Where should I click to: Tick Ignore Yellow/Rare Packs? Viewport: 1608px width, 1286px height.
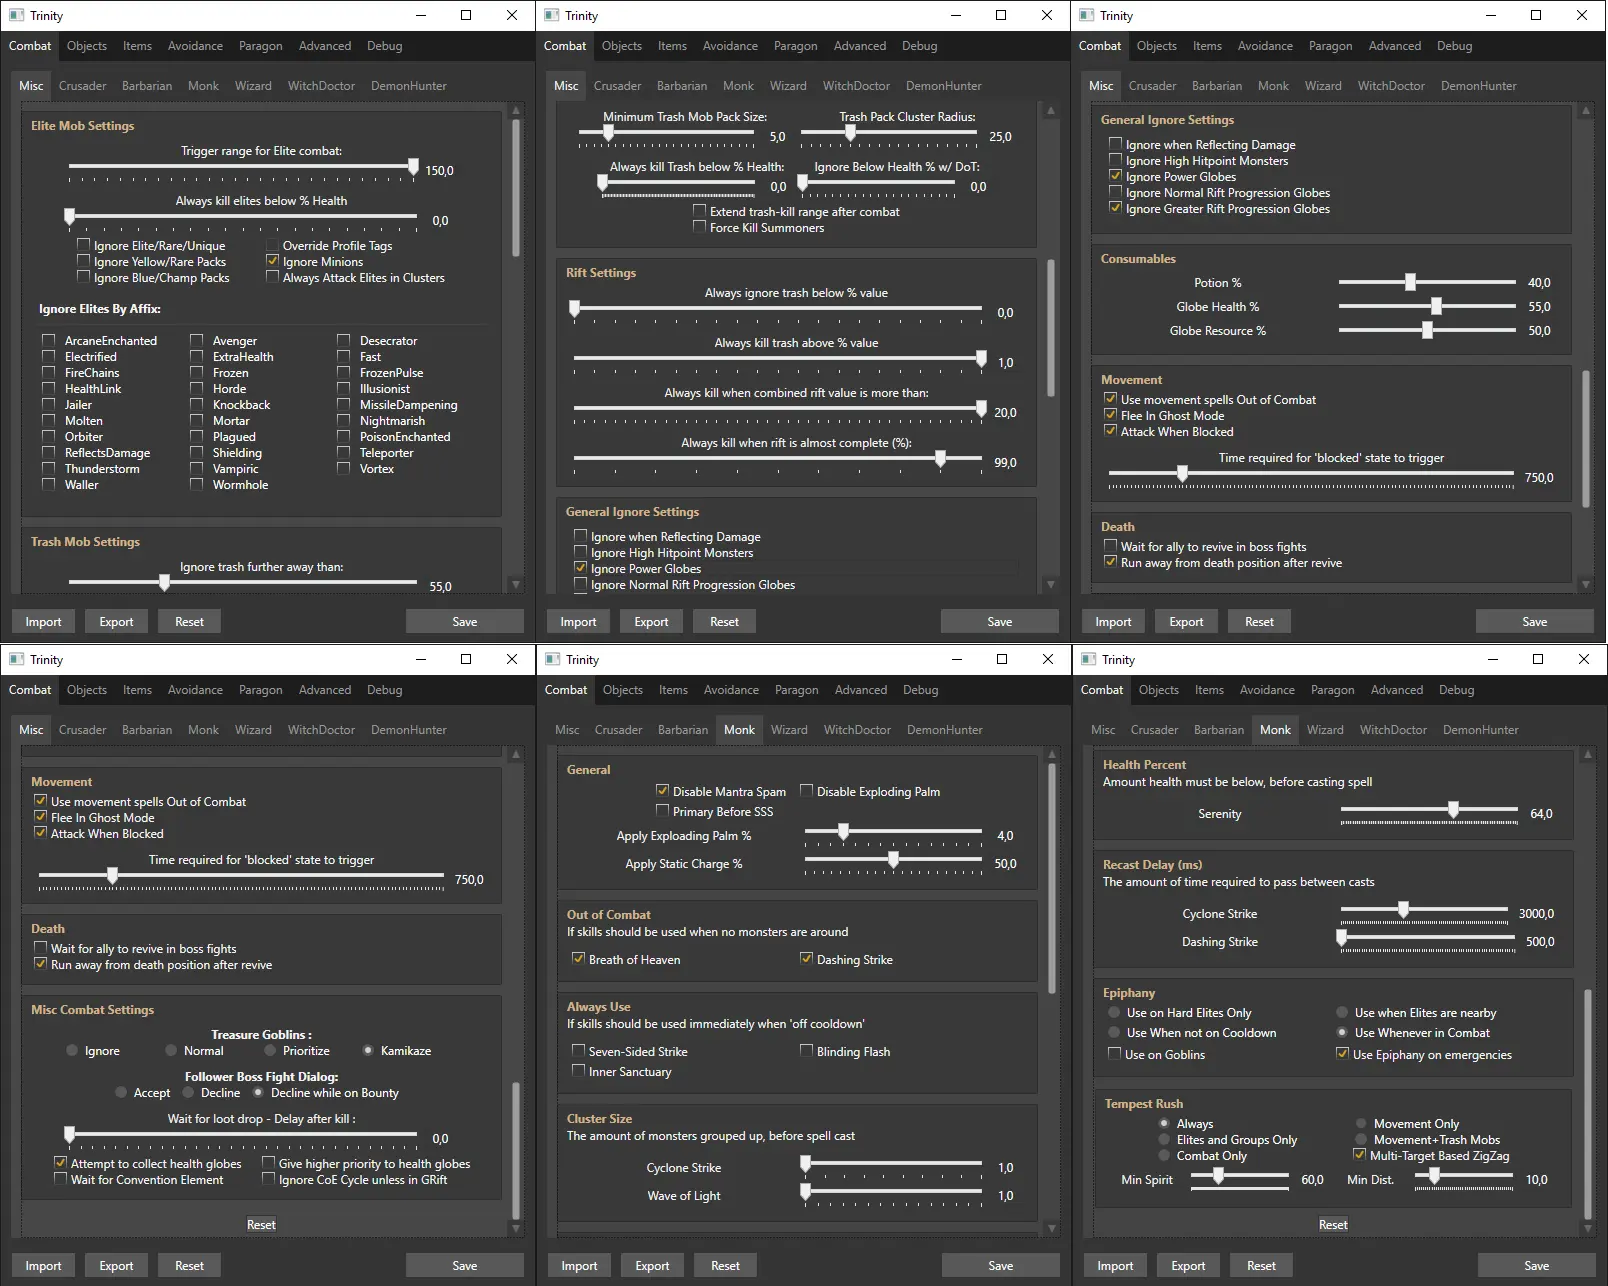(x=84, y=261)
